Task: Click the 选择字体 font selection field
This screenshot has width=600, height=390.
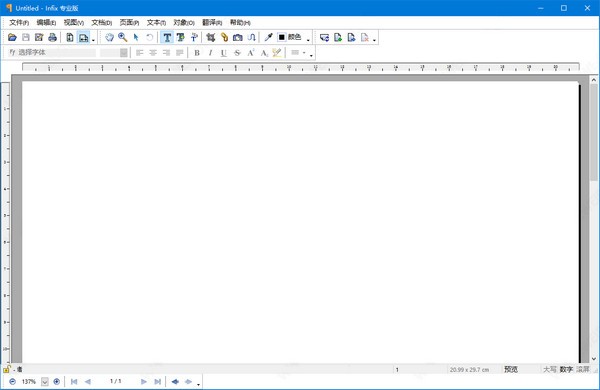Action: coord(52,52)
